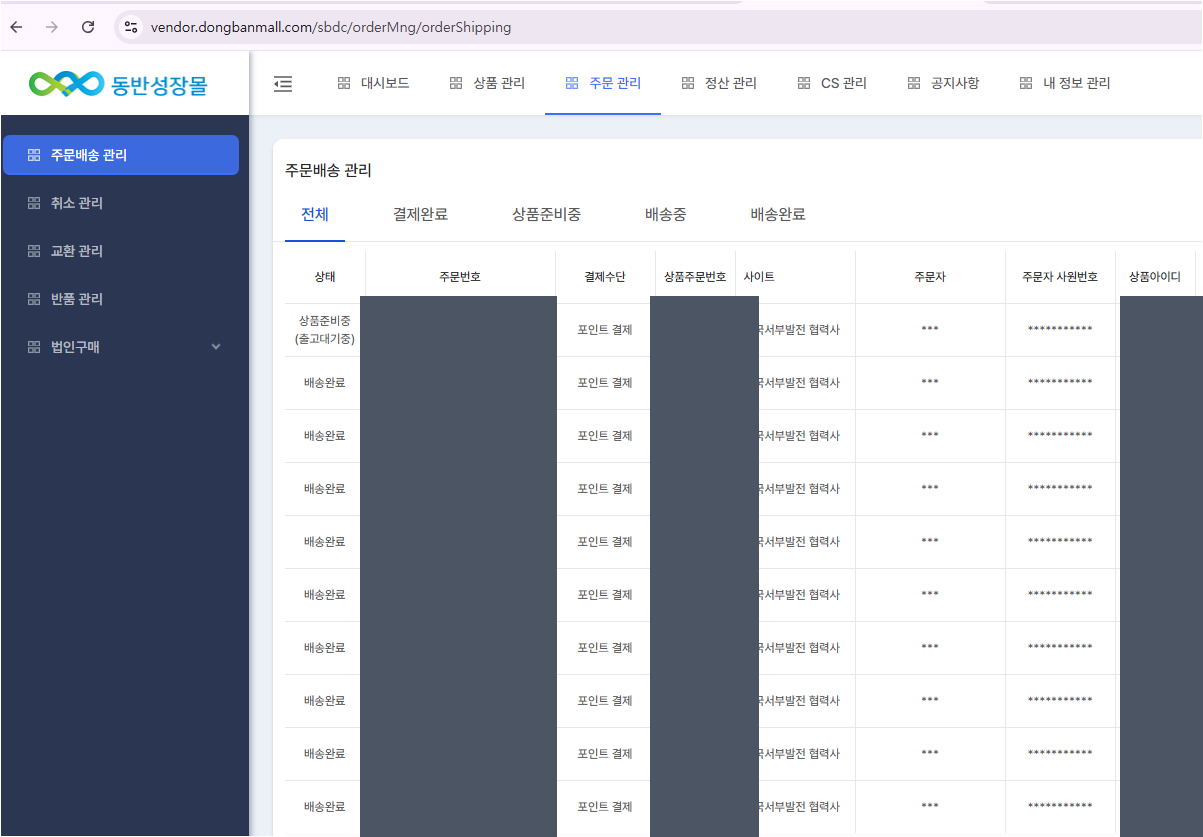1203x837 pixels.
Task: Click grid icon beside 법인구매
Action: coord(34,347)
